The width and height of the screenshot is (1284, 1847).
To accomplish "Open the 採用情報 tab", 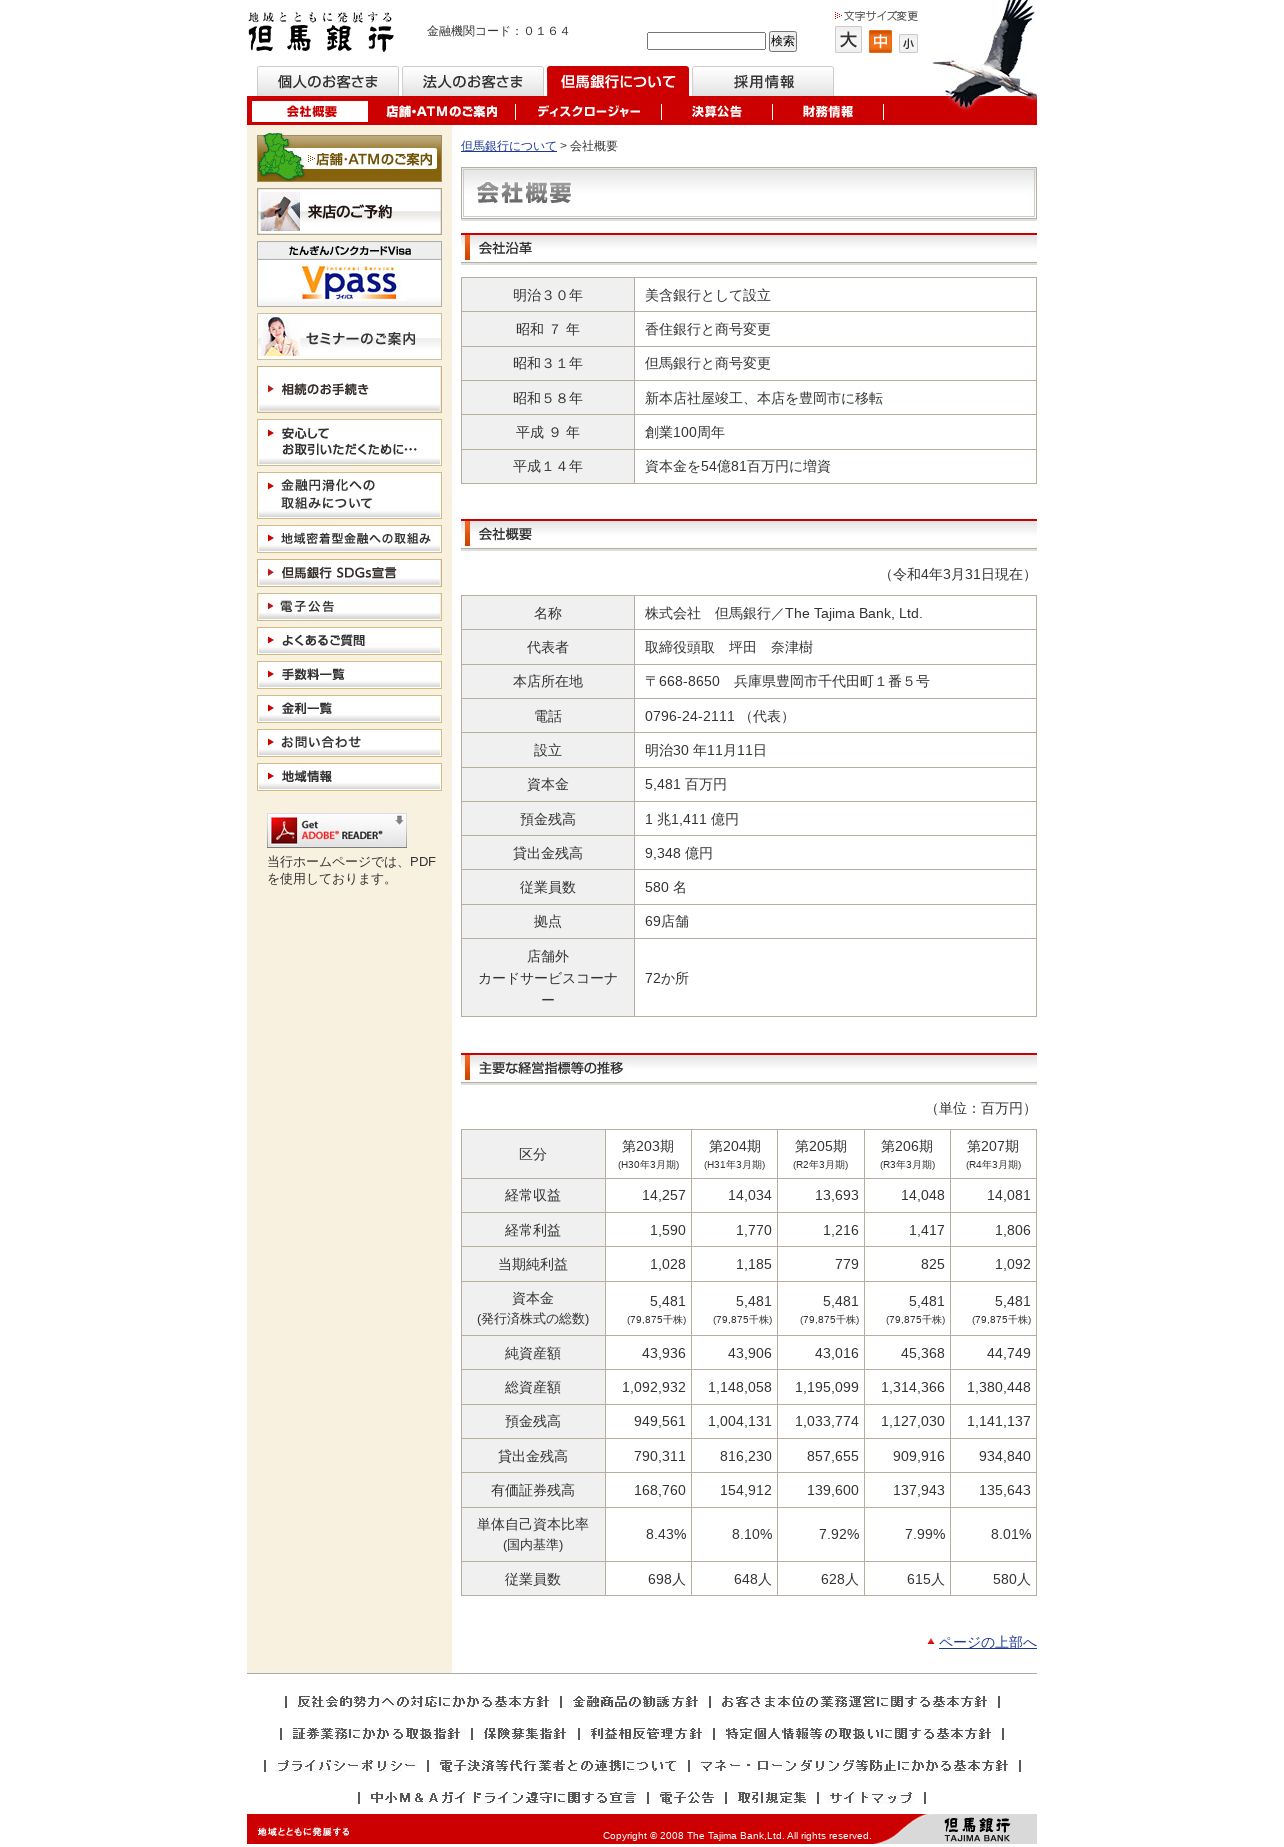I will click(x=763, y=82).
